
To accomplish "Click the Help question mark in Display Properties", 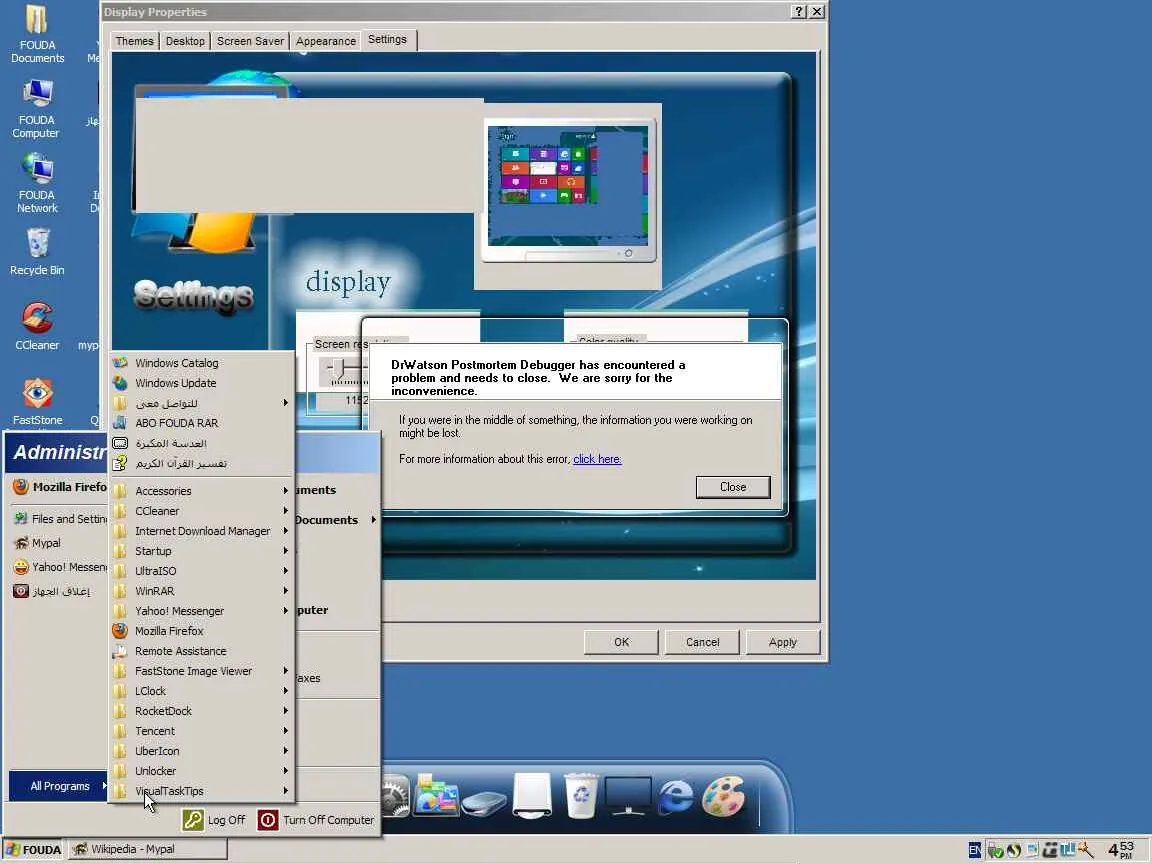I will (799, 12).
